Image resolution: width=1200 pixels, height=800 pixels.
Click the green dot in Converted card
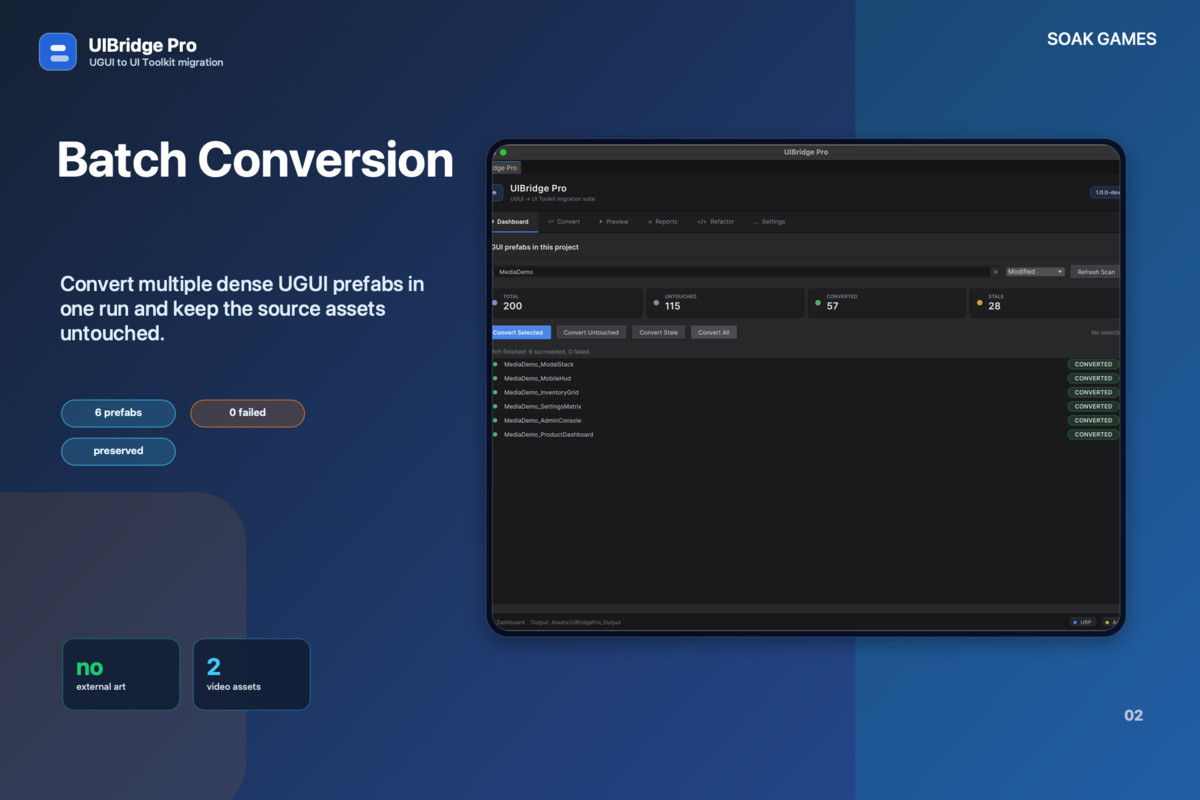click(818, 302)
